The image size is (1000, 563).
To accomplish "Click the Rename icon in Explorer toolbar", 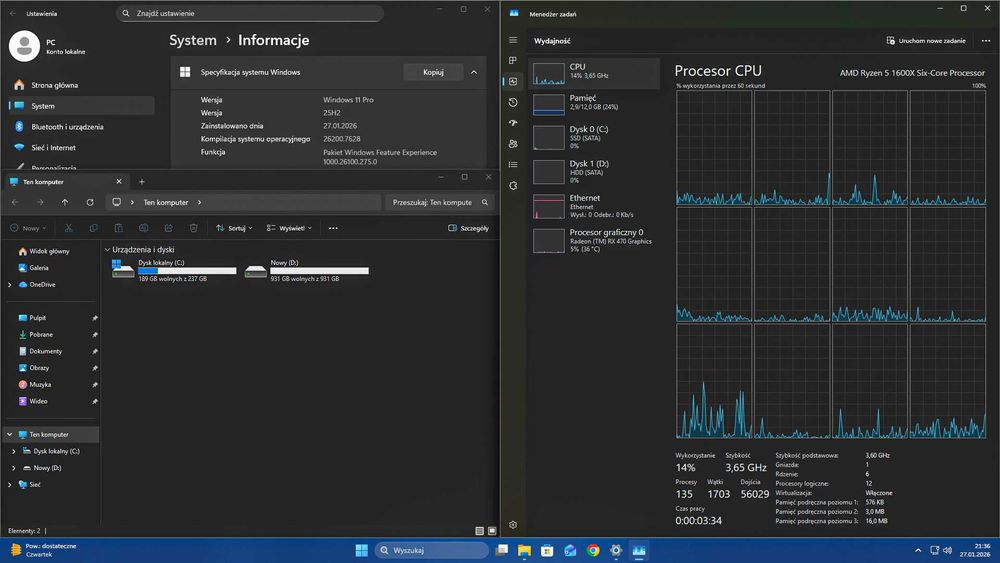I will [x=143, y=228].
